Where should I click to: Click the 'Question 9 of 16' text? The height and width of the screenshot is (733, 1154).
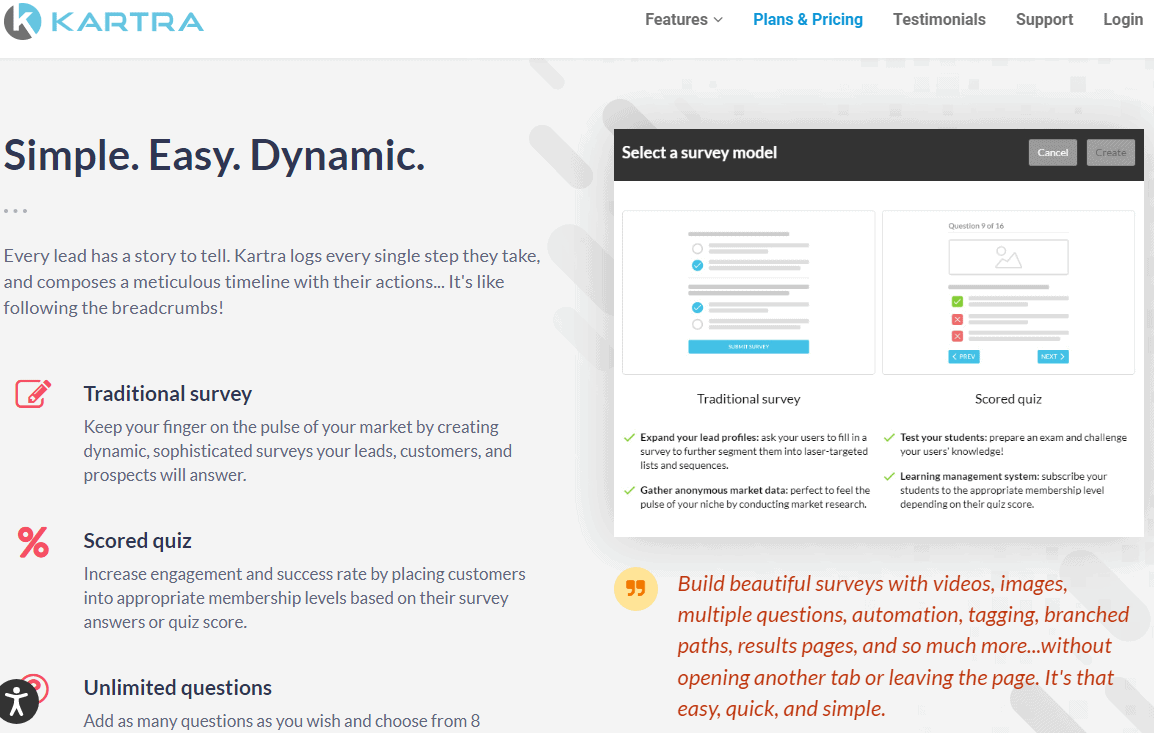click(976, 226)
